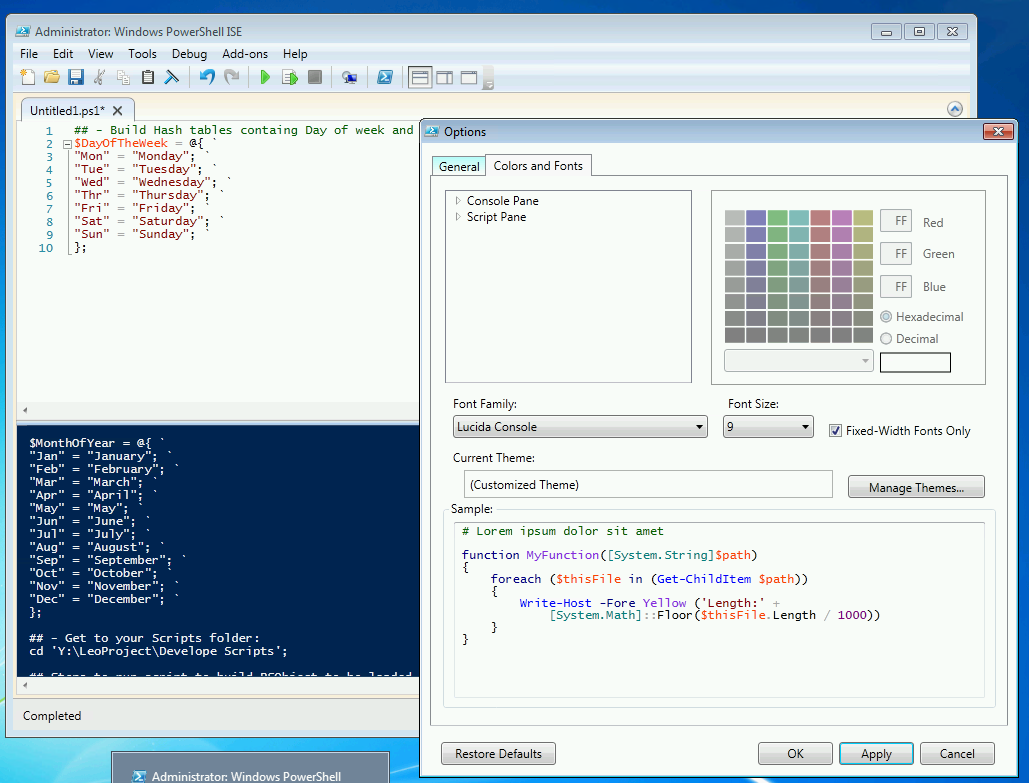This screenshot has height=783, width=1029.
Task: Show the script pane on the right layout icon
Action: coord(444,78)
